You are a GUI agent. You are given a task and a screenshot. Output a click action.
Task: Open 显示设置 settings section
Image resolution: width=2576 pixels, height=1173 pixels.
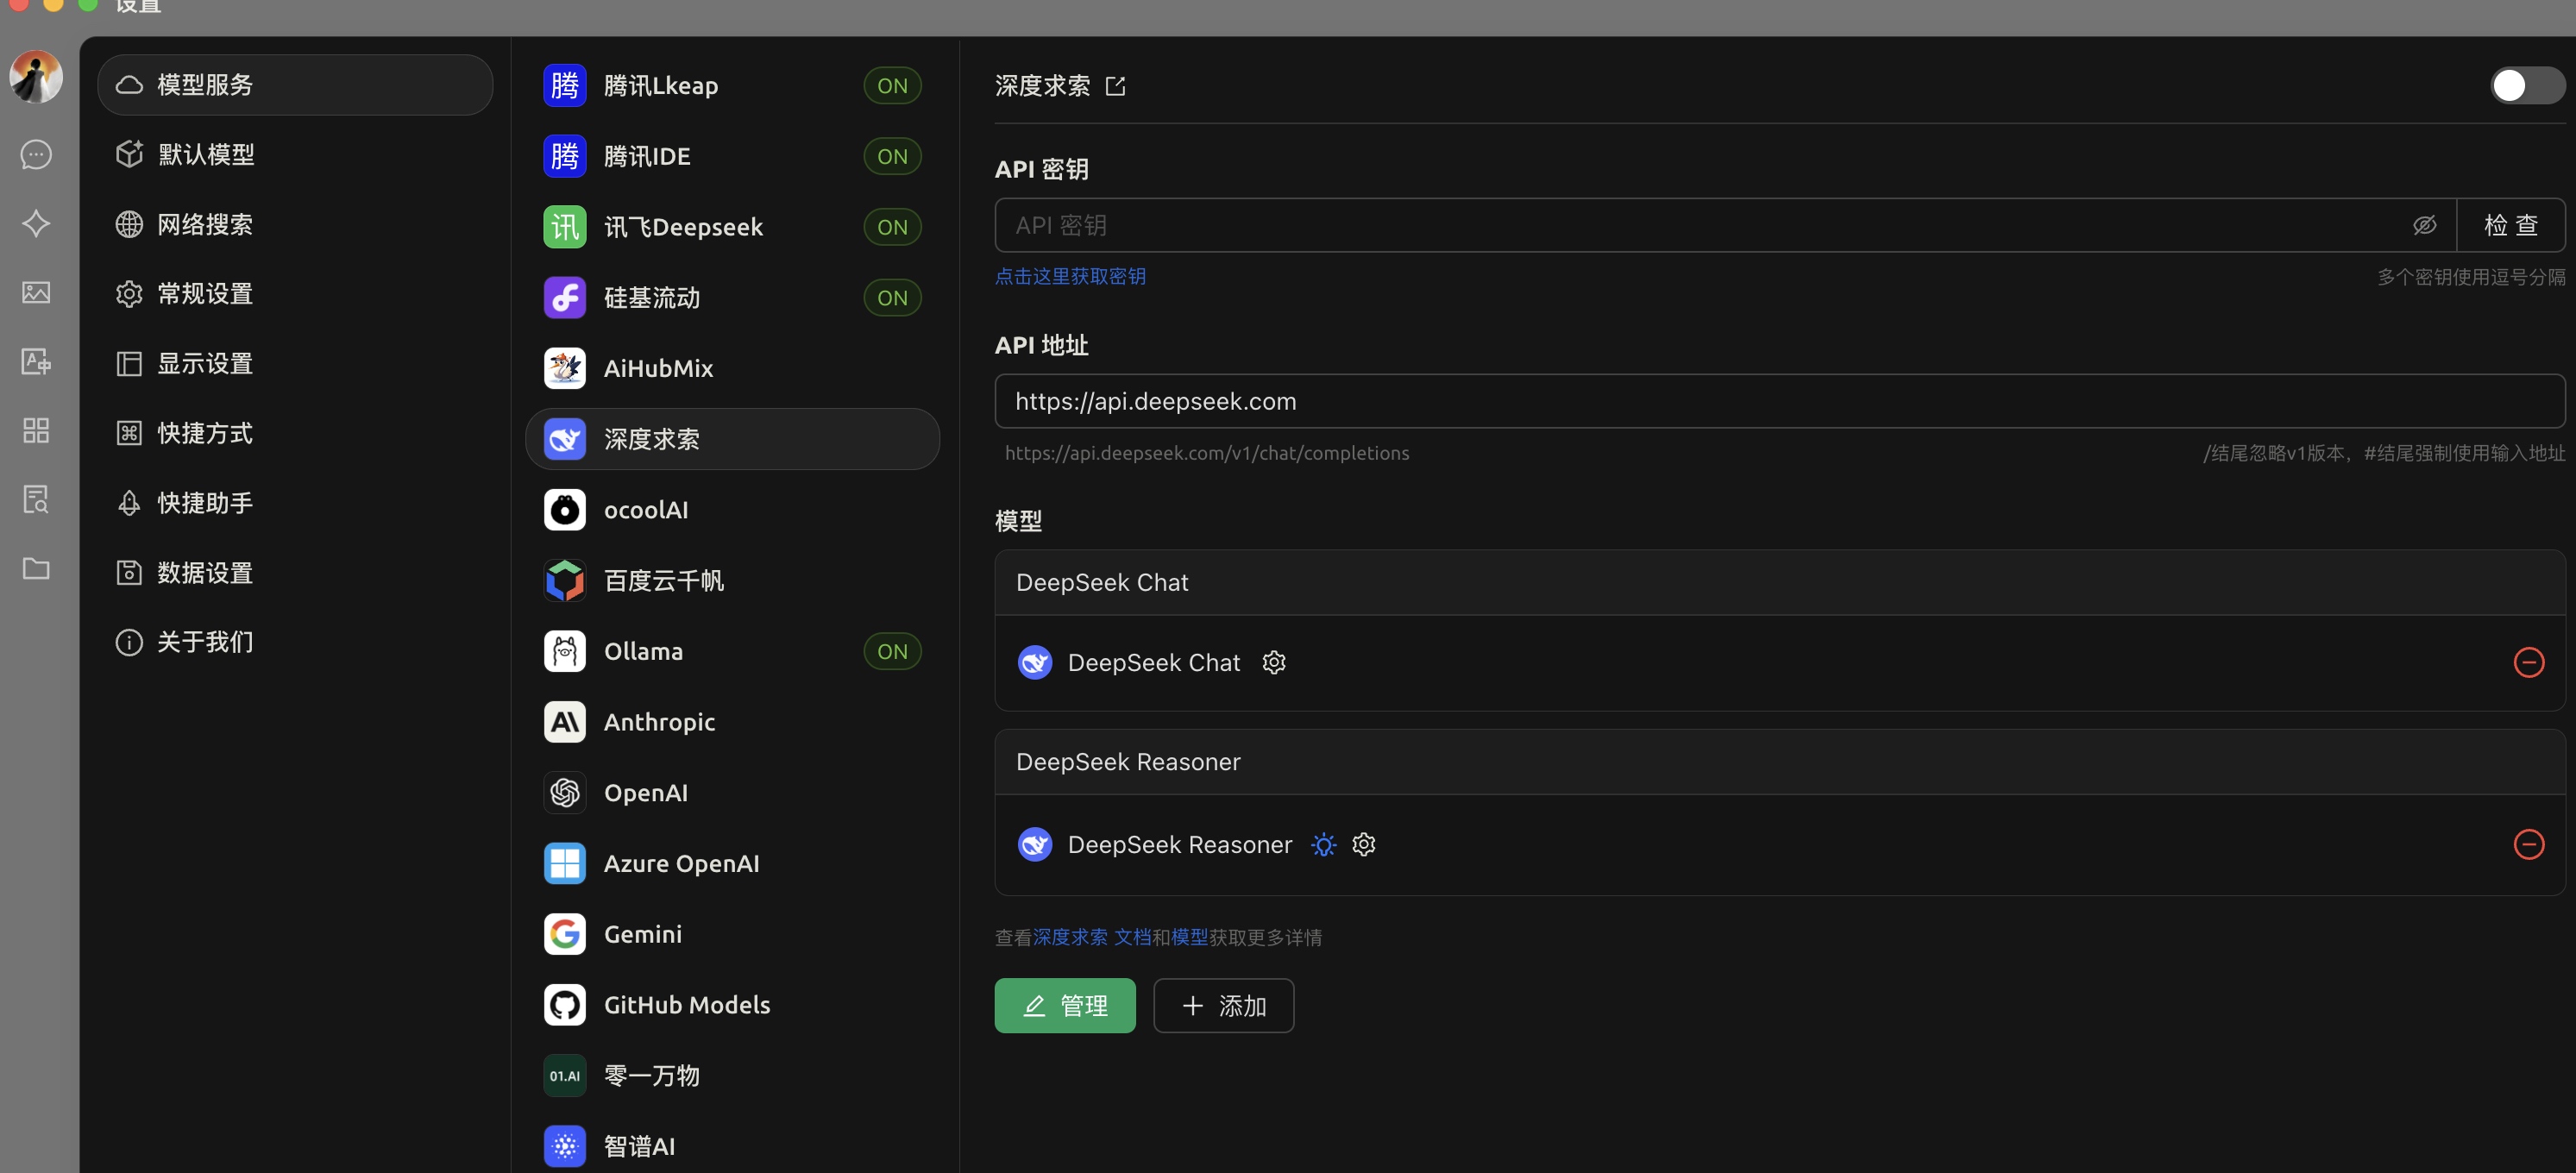click(295, 363)
